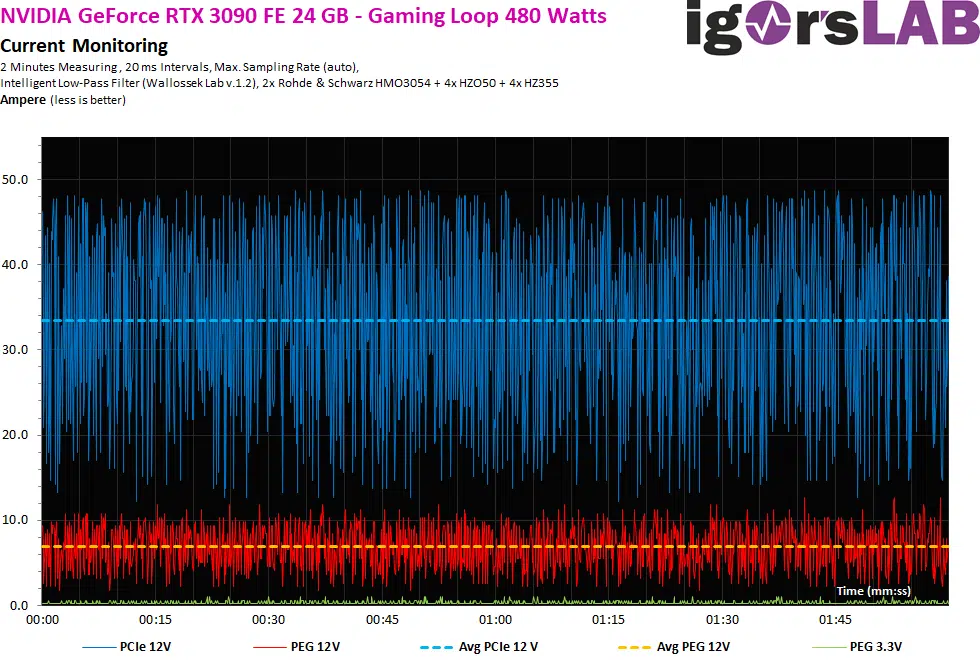Click the 00:45 time axis label
980x660 pixels.
382,620
